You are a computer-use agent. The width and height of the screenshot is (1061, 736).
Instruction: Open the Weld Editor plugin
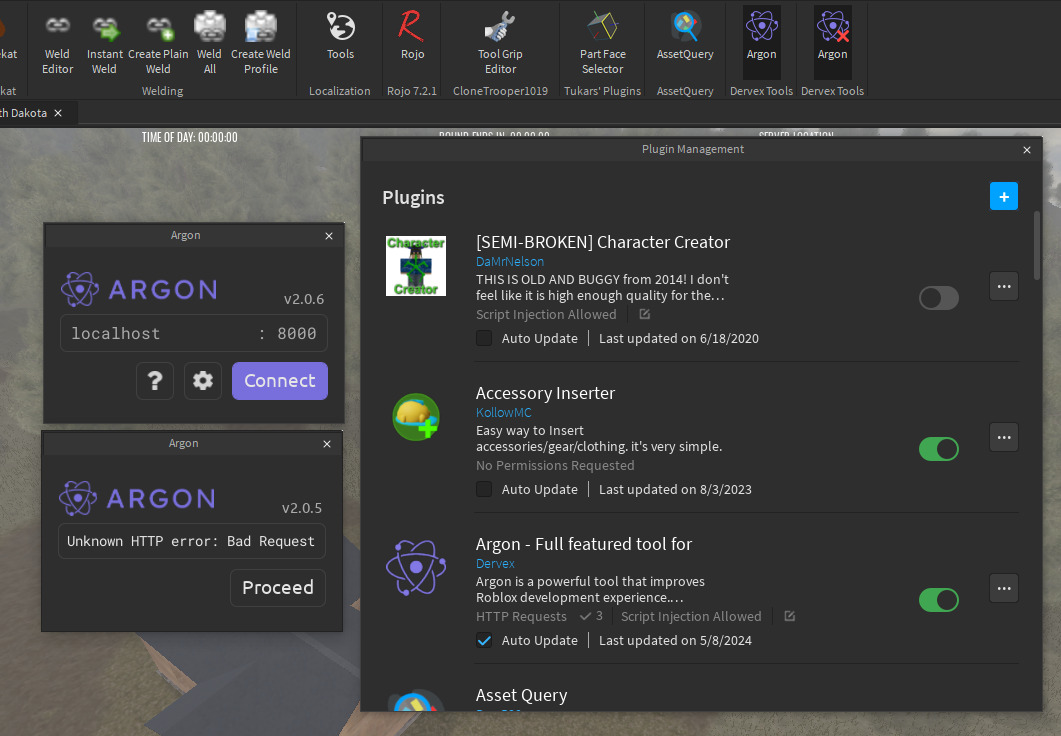point(57,40)
